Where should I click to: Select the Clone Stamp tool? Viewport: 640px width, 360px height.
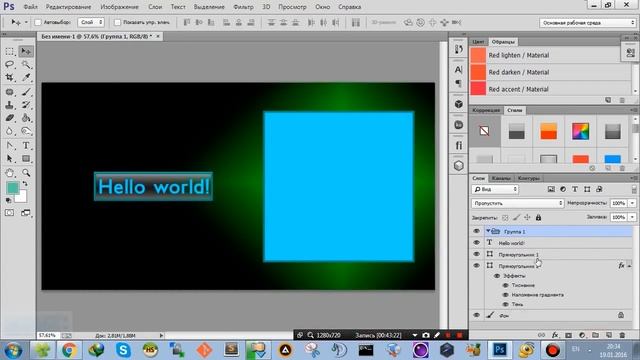[10, 105]
